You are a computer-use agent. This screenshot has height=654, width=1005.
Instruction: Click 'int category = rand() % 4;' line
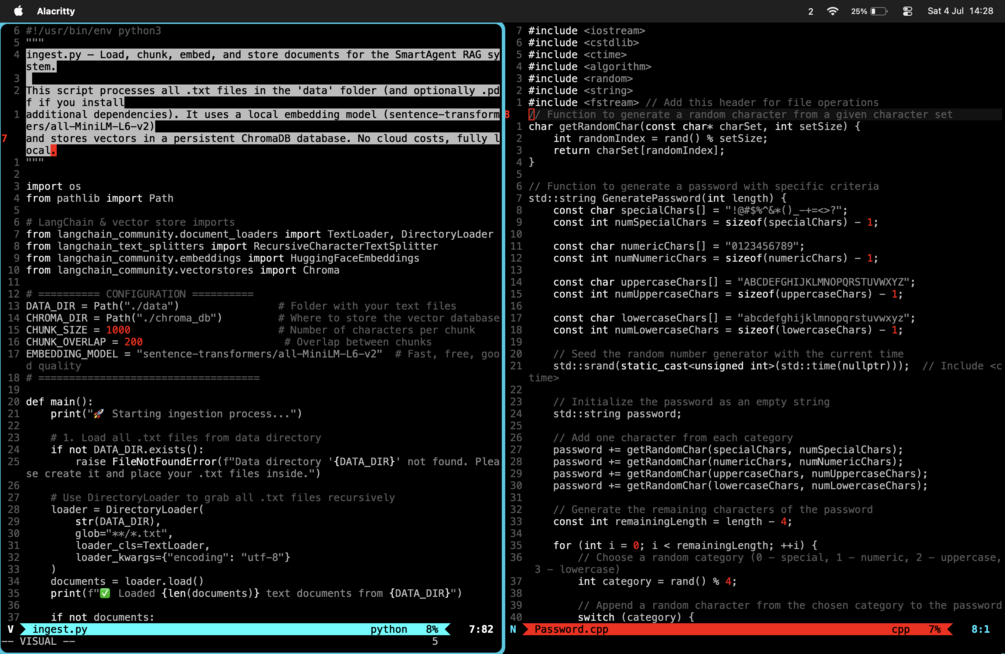[657, 581]
